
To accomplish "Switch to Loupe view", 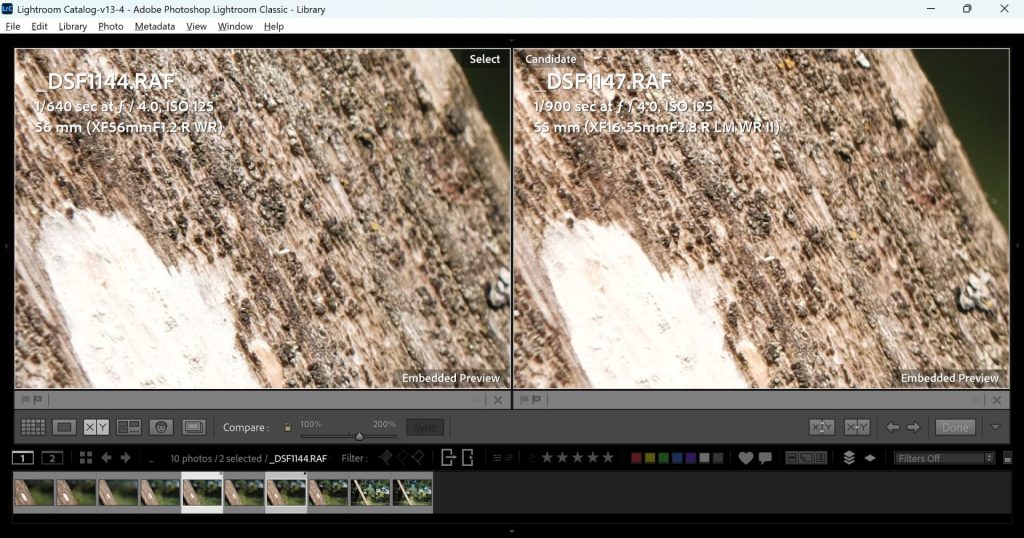I will [x=64, y=427].
